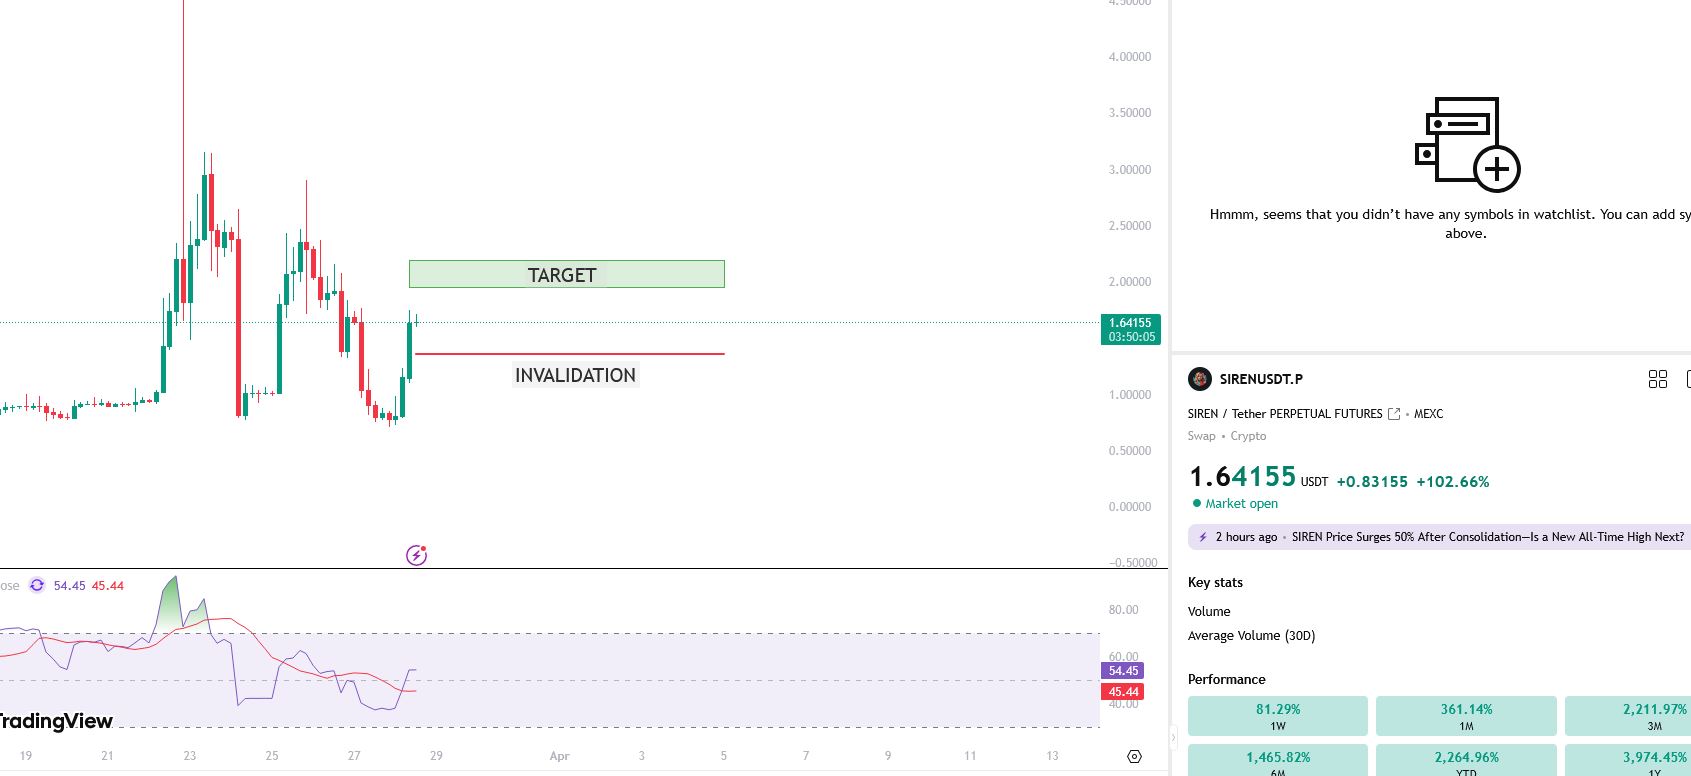Click the 0.00000 label on the price scale
The image size is (1691, 776).
1129,507
